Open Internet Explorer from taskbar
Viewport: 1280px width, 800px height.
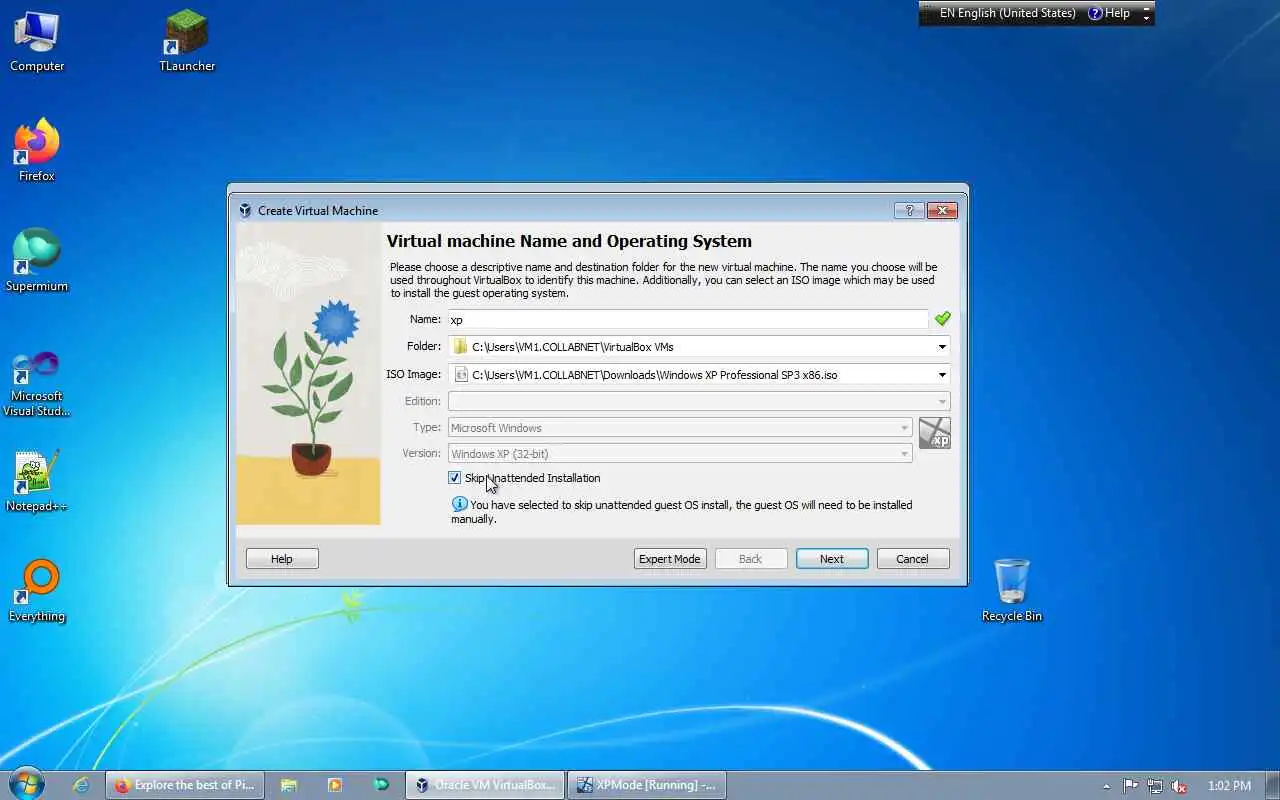coord(81,785)
